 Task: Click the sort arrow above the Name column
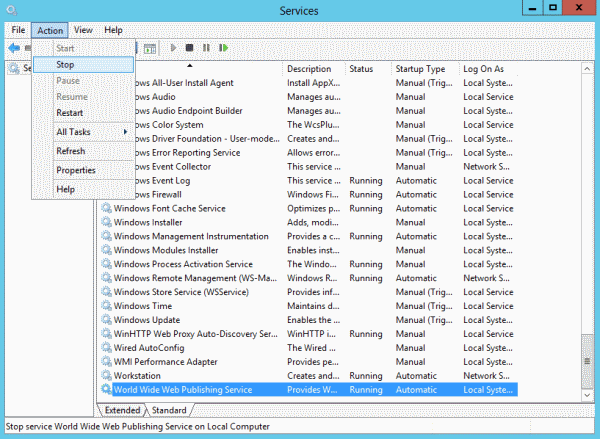tap(189, 65)
